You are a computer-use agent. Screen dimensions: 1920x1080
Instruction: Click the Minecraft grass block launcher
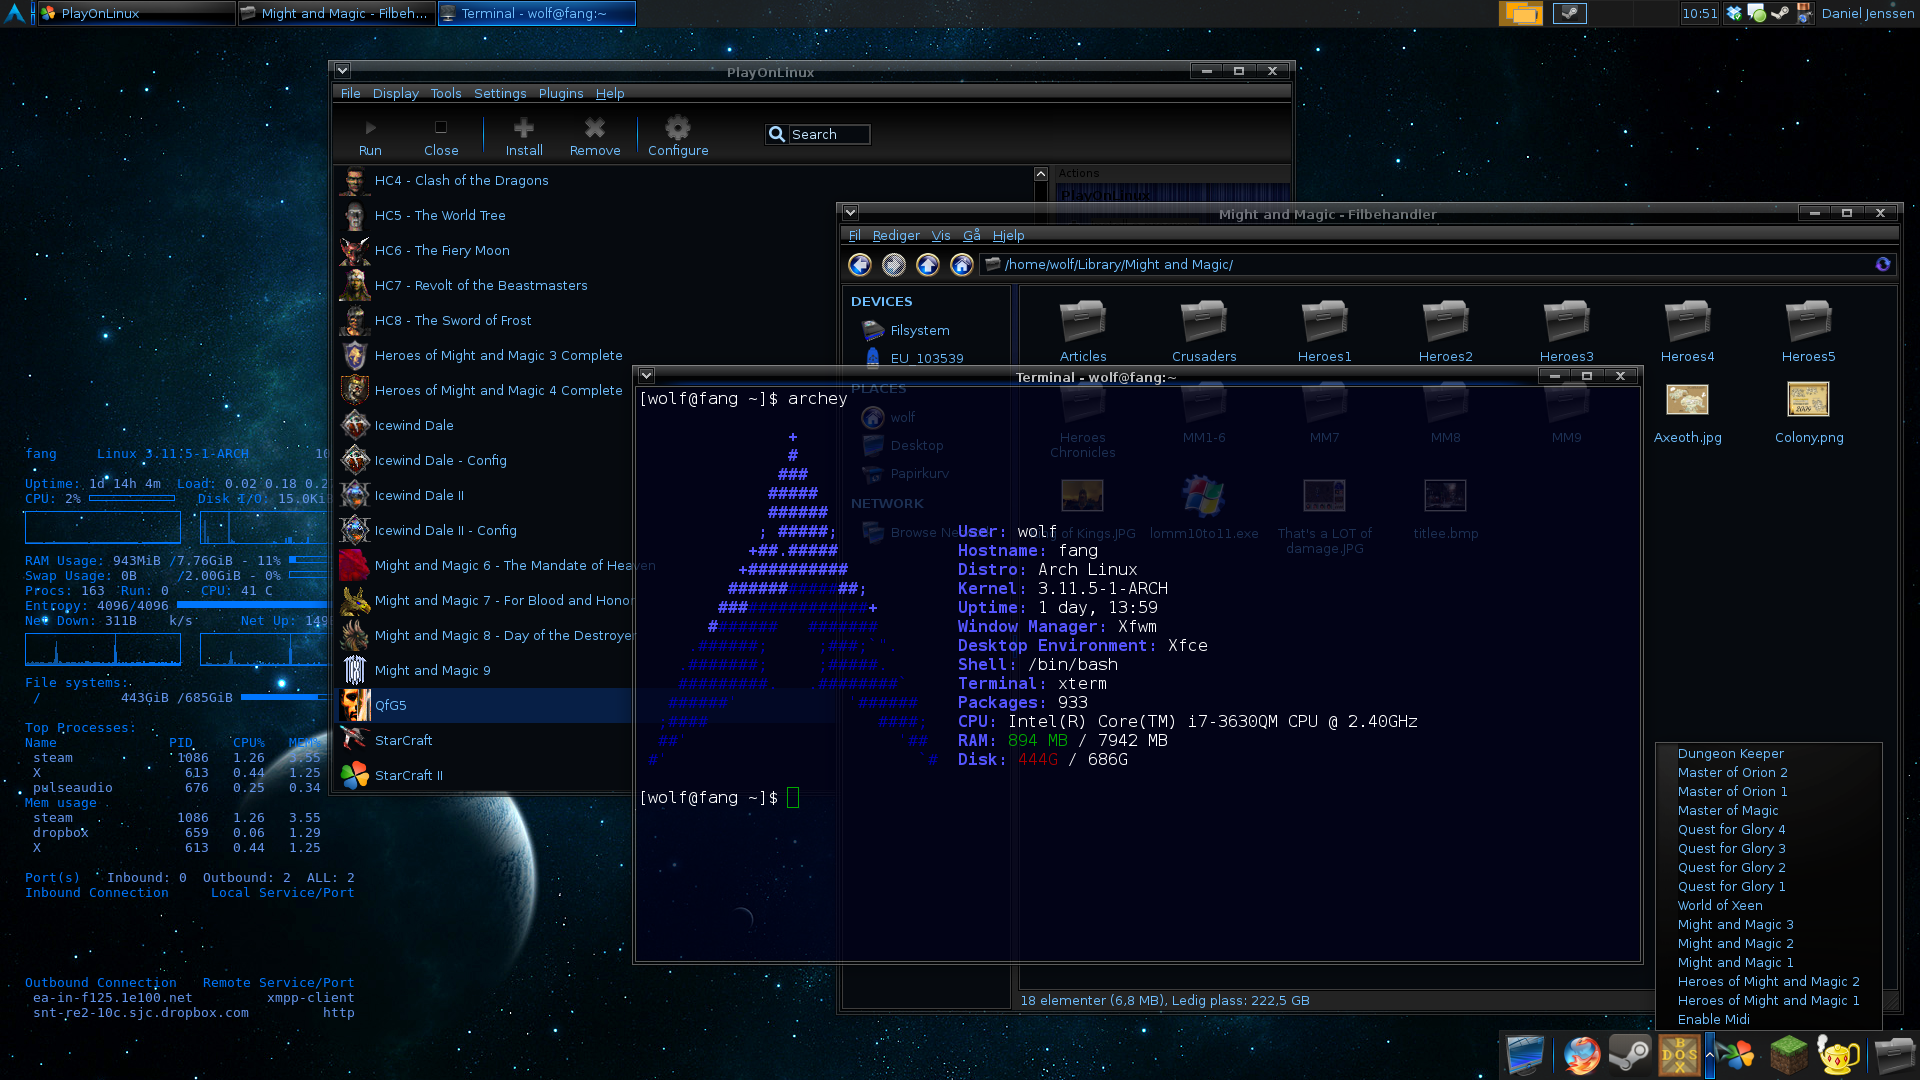[1788, 1055]
